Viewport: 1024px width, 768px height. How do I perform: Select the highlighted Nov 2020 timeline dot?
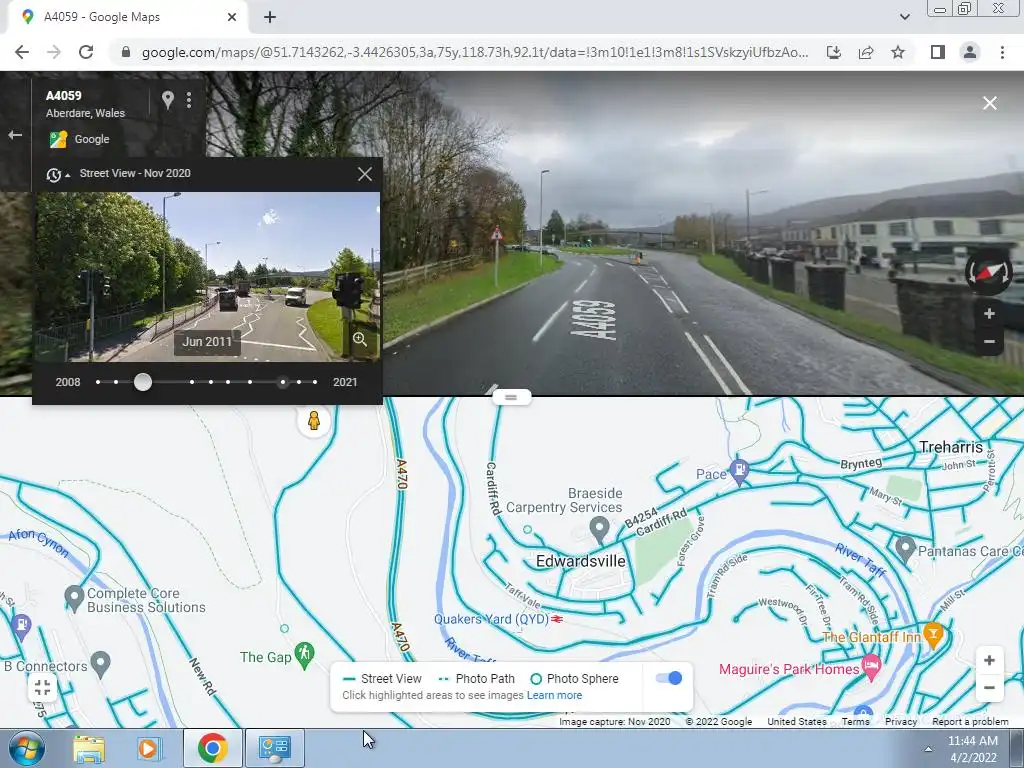point(283,382)
